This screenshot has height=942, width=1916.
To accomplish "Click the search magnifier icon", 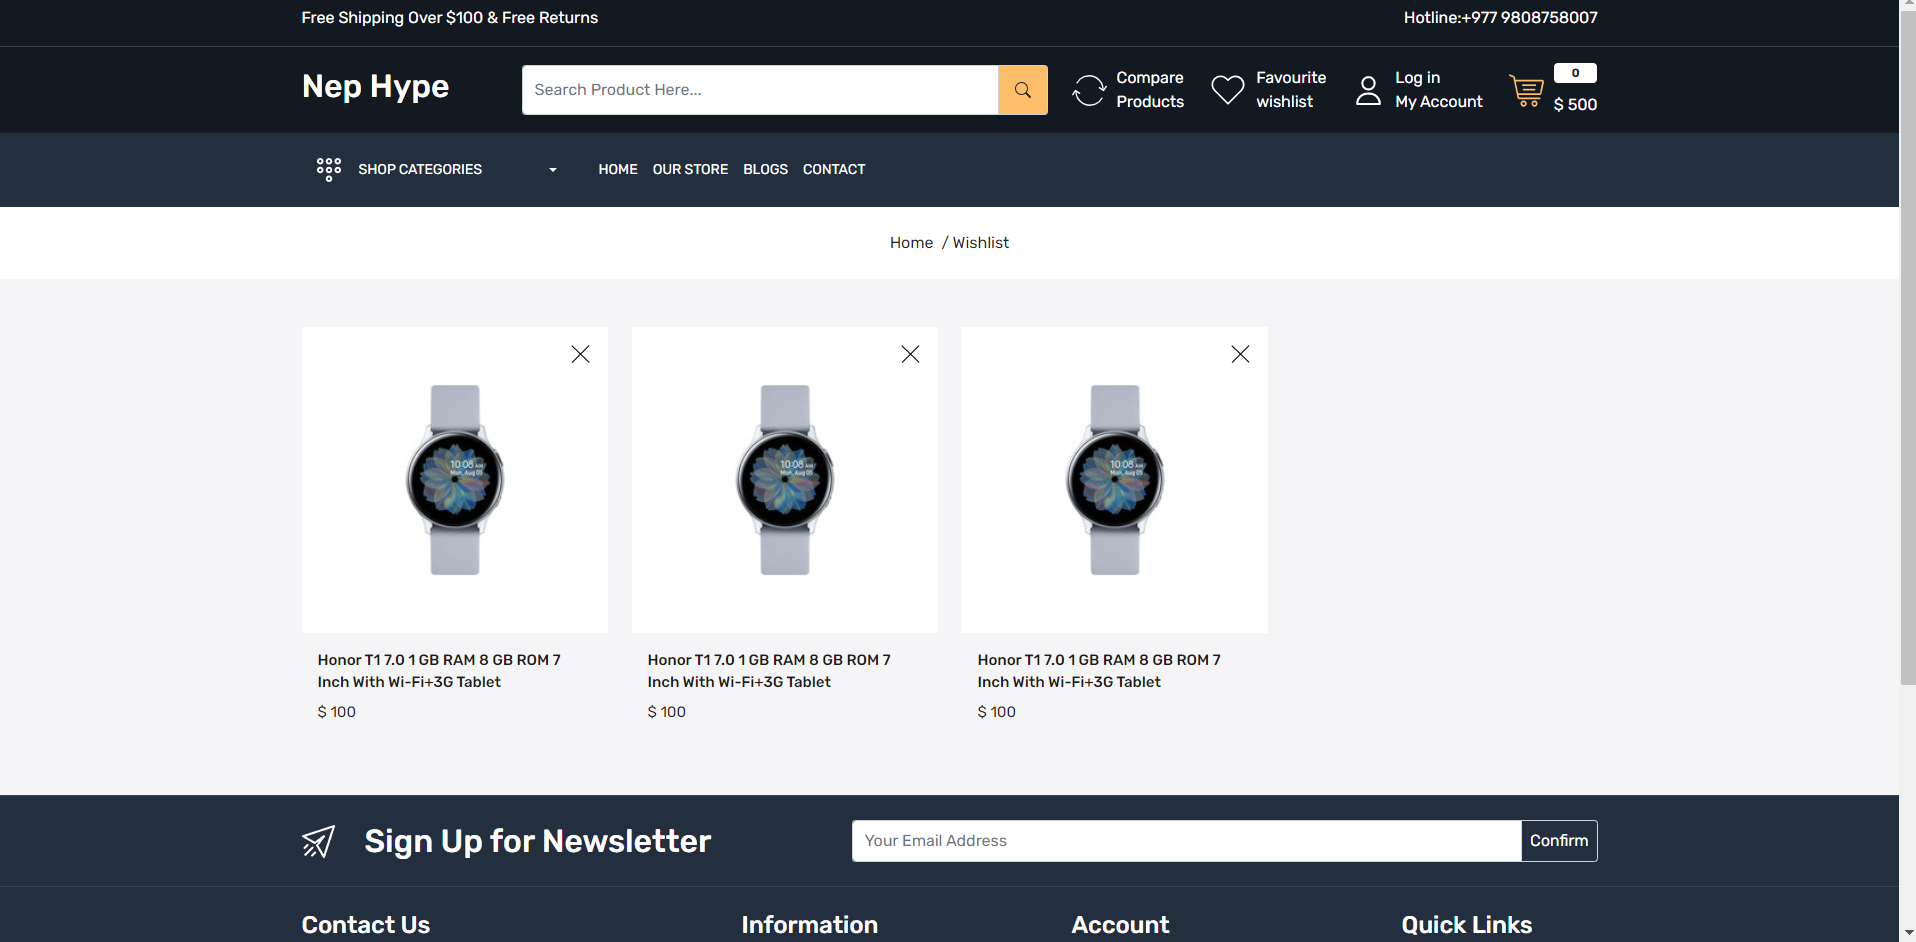I will (1022, 89).
